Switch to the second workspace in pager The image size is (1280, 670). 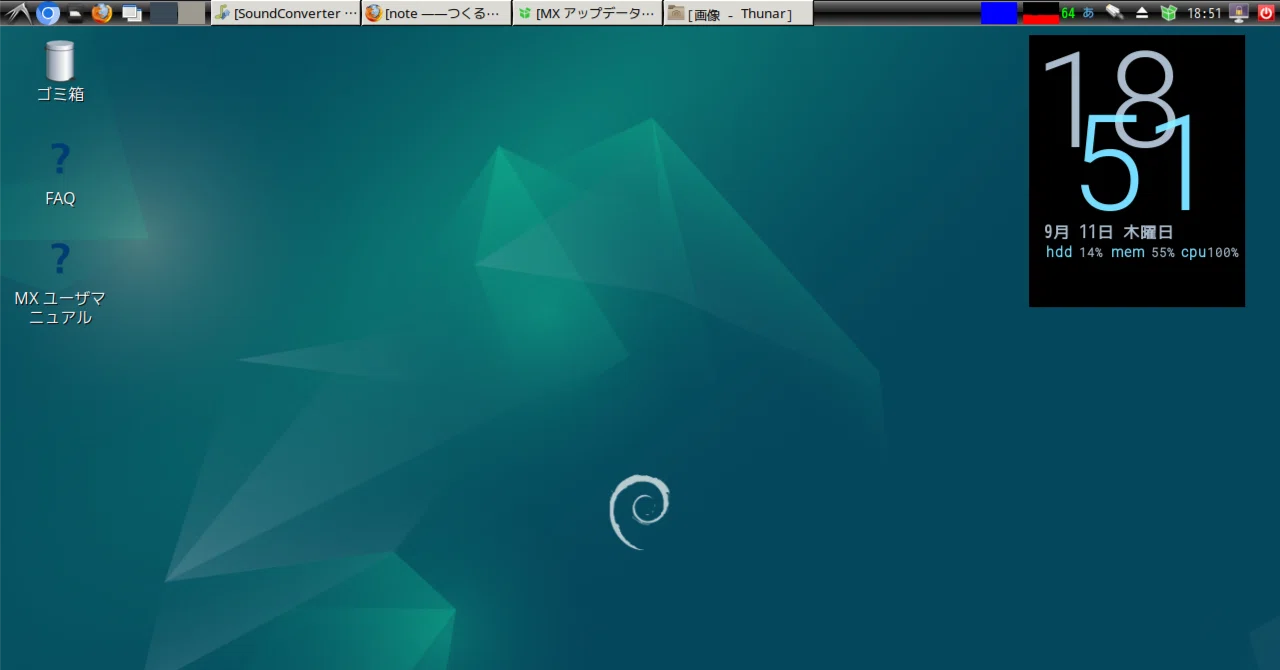click(192, 13)
